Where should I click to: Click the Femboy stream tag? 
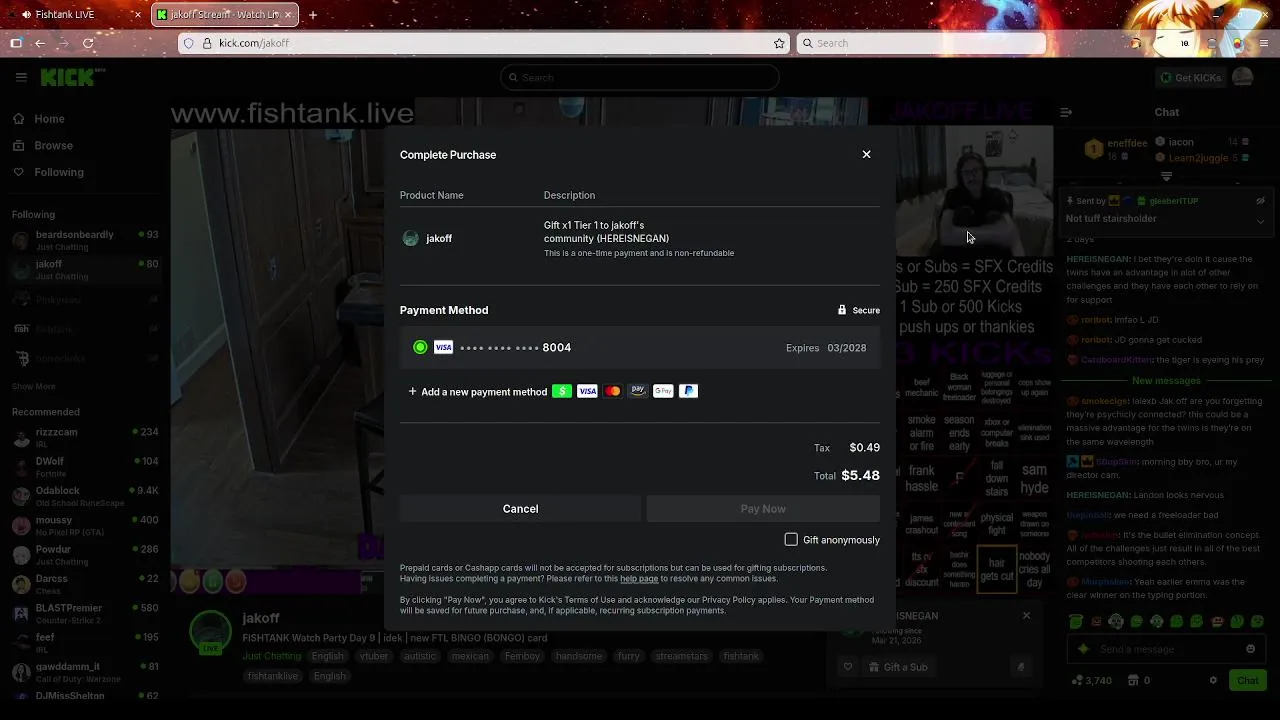tap(522, 656)
